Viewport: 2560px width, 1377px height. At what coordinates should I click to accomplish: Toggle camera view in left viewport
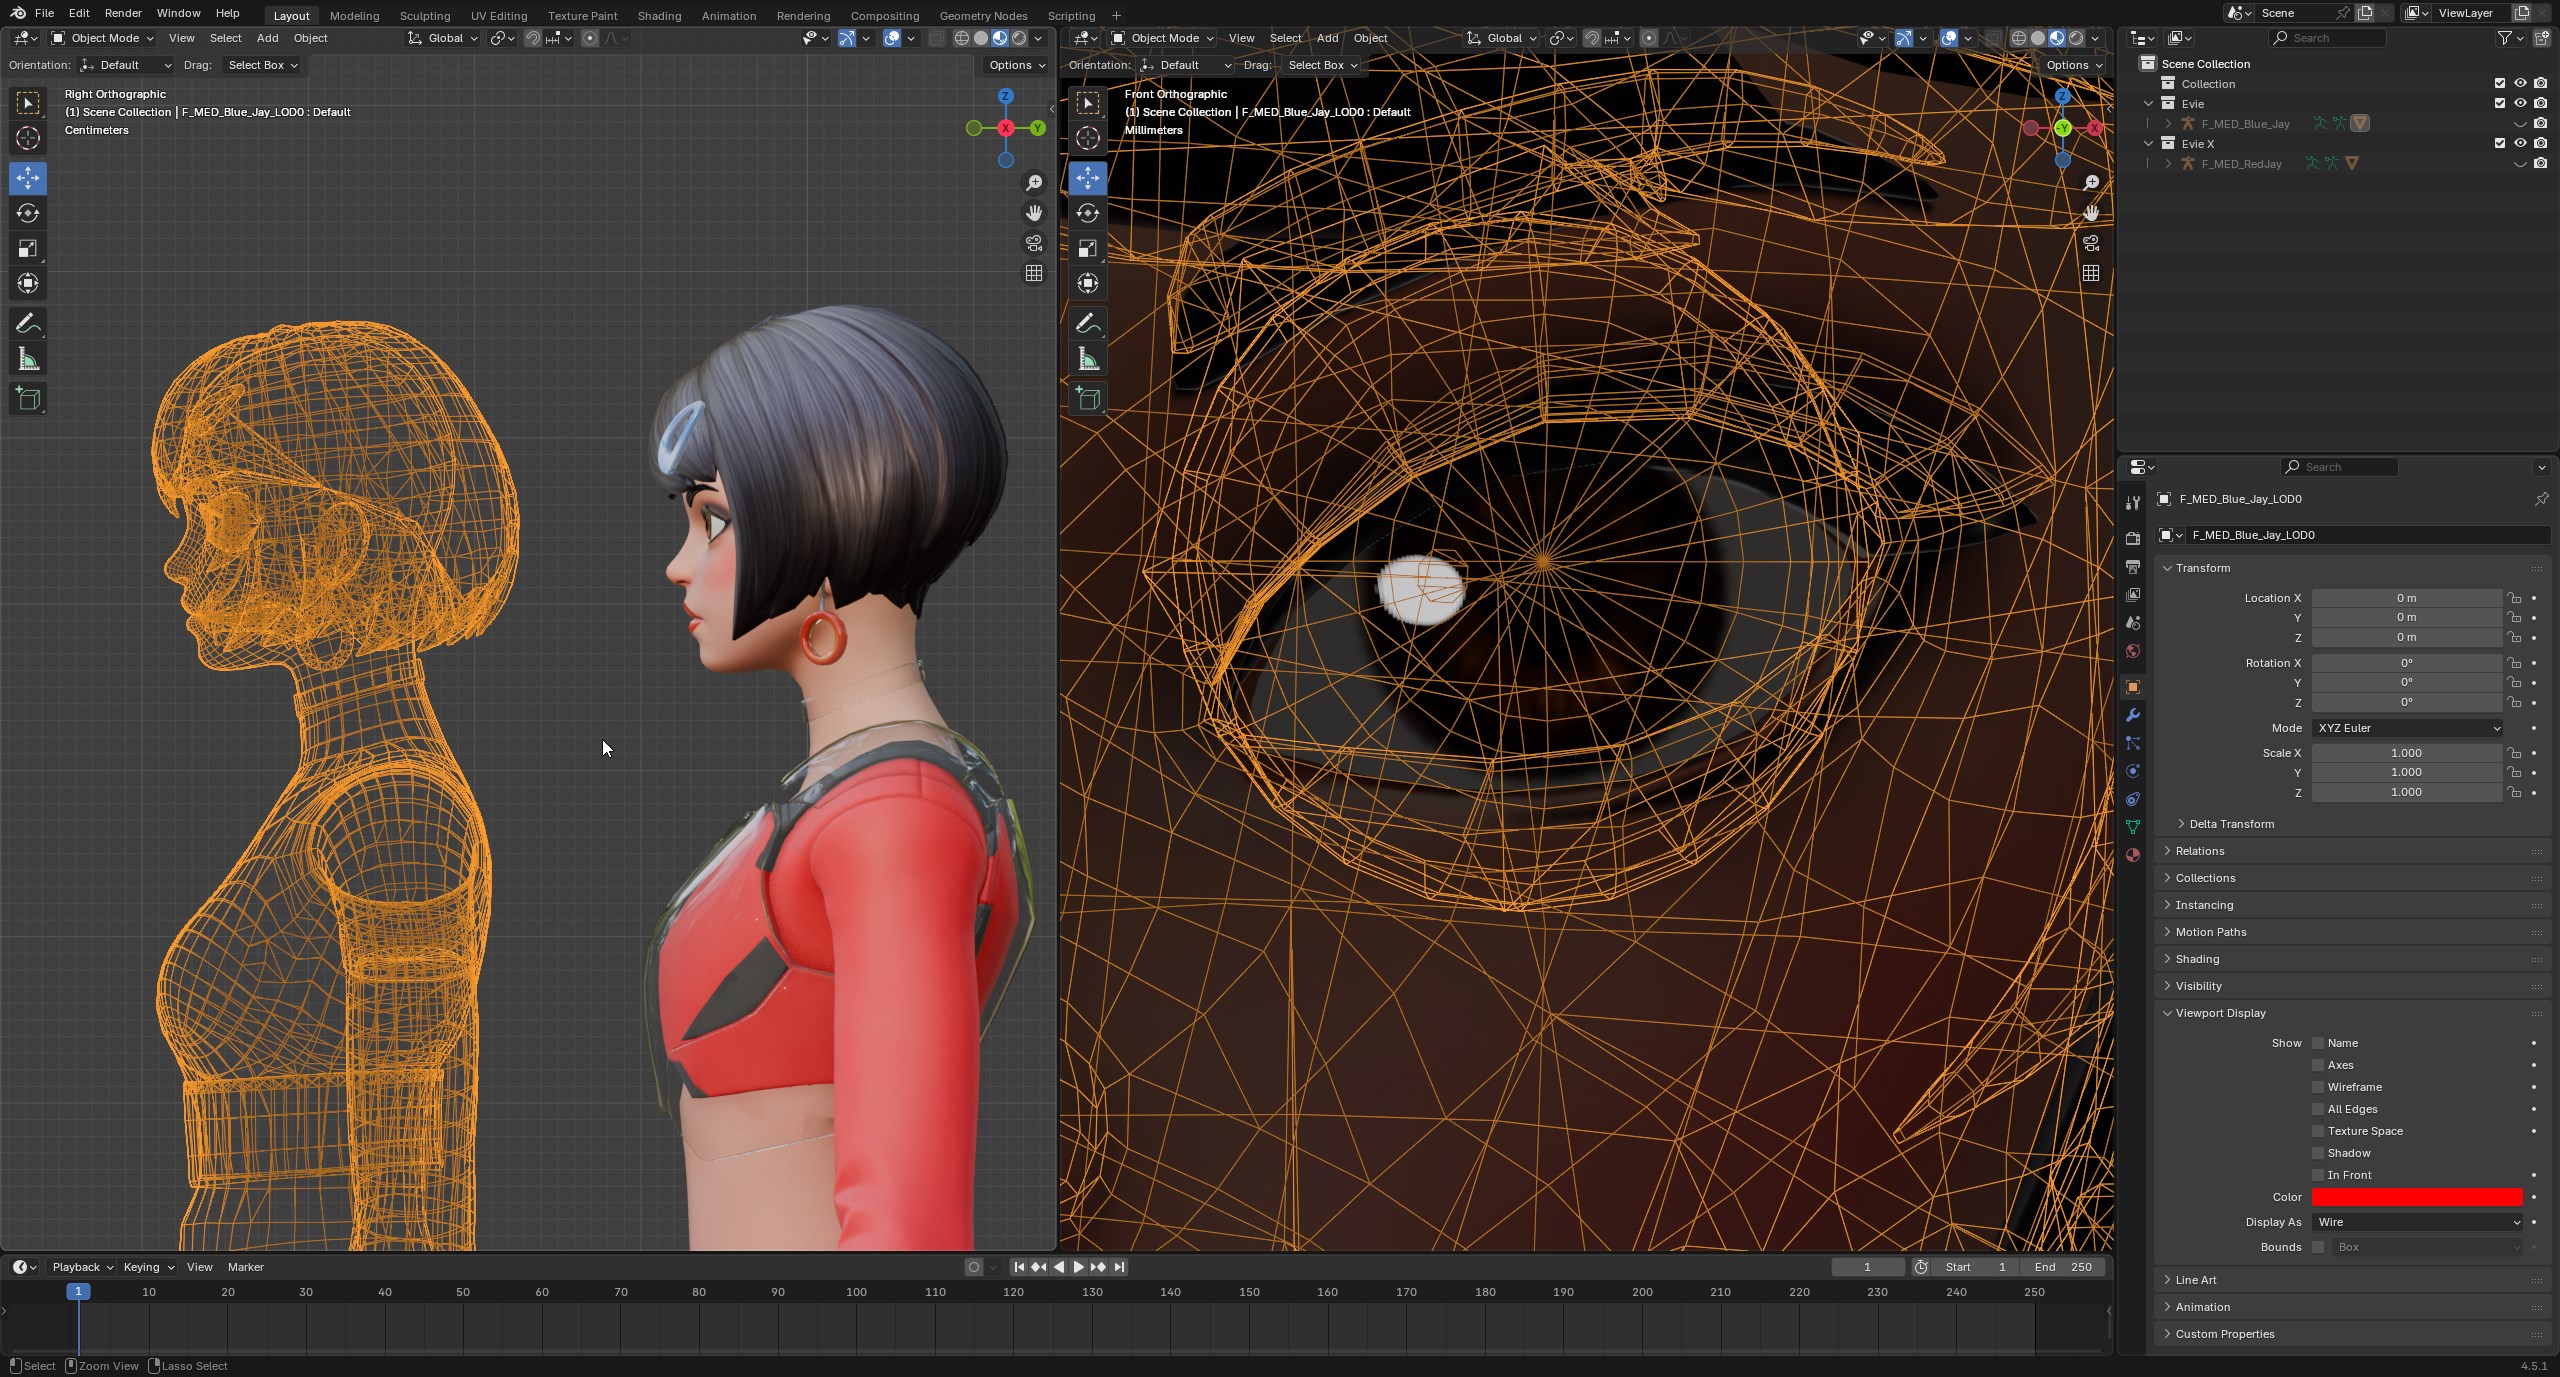coord(1034,243)
